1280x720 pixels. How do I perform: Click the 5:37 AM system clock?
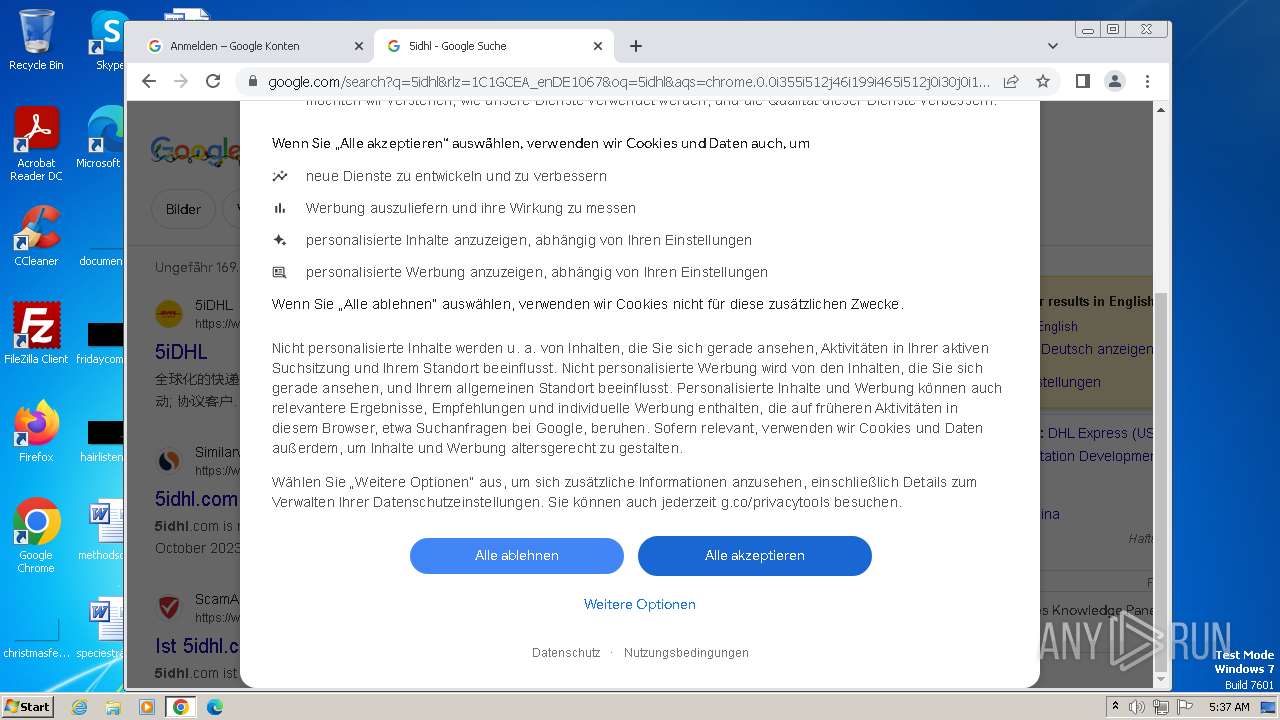tap(1229, 707)
